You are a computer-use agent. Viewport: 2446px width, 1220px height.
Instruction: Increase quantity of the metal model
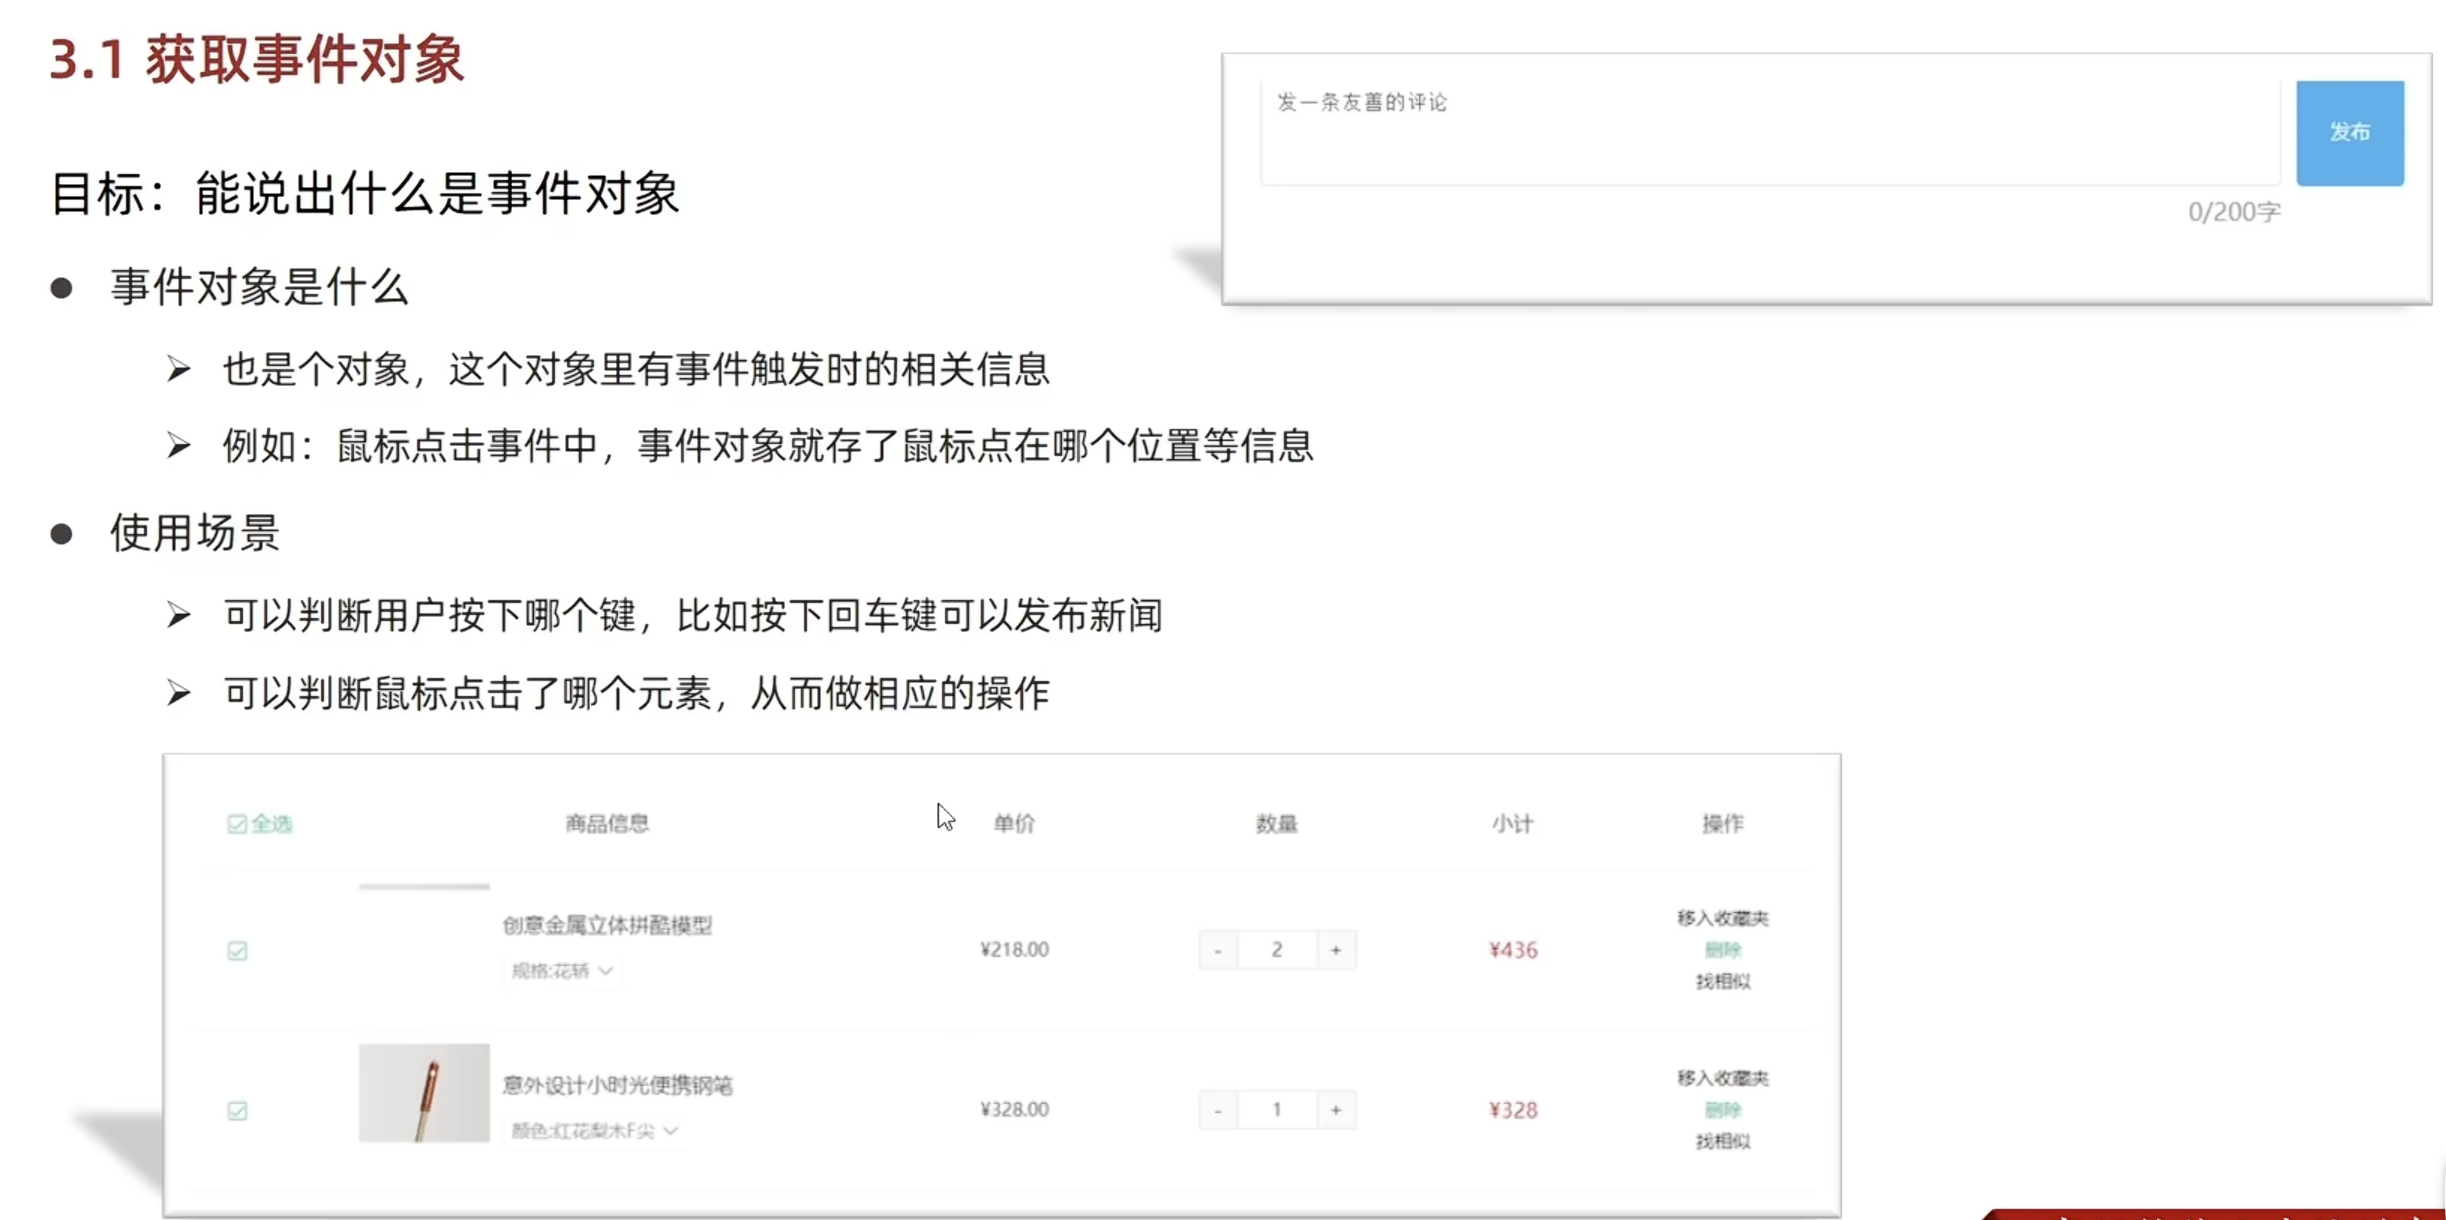[x=1336, y=950]
